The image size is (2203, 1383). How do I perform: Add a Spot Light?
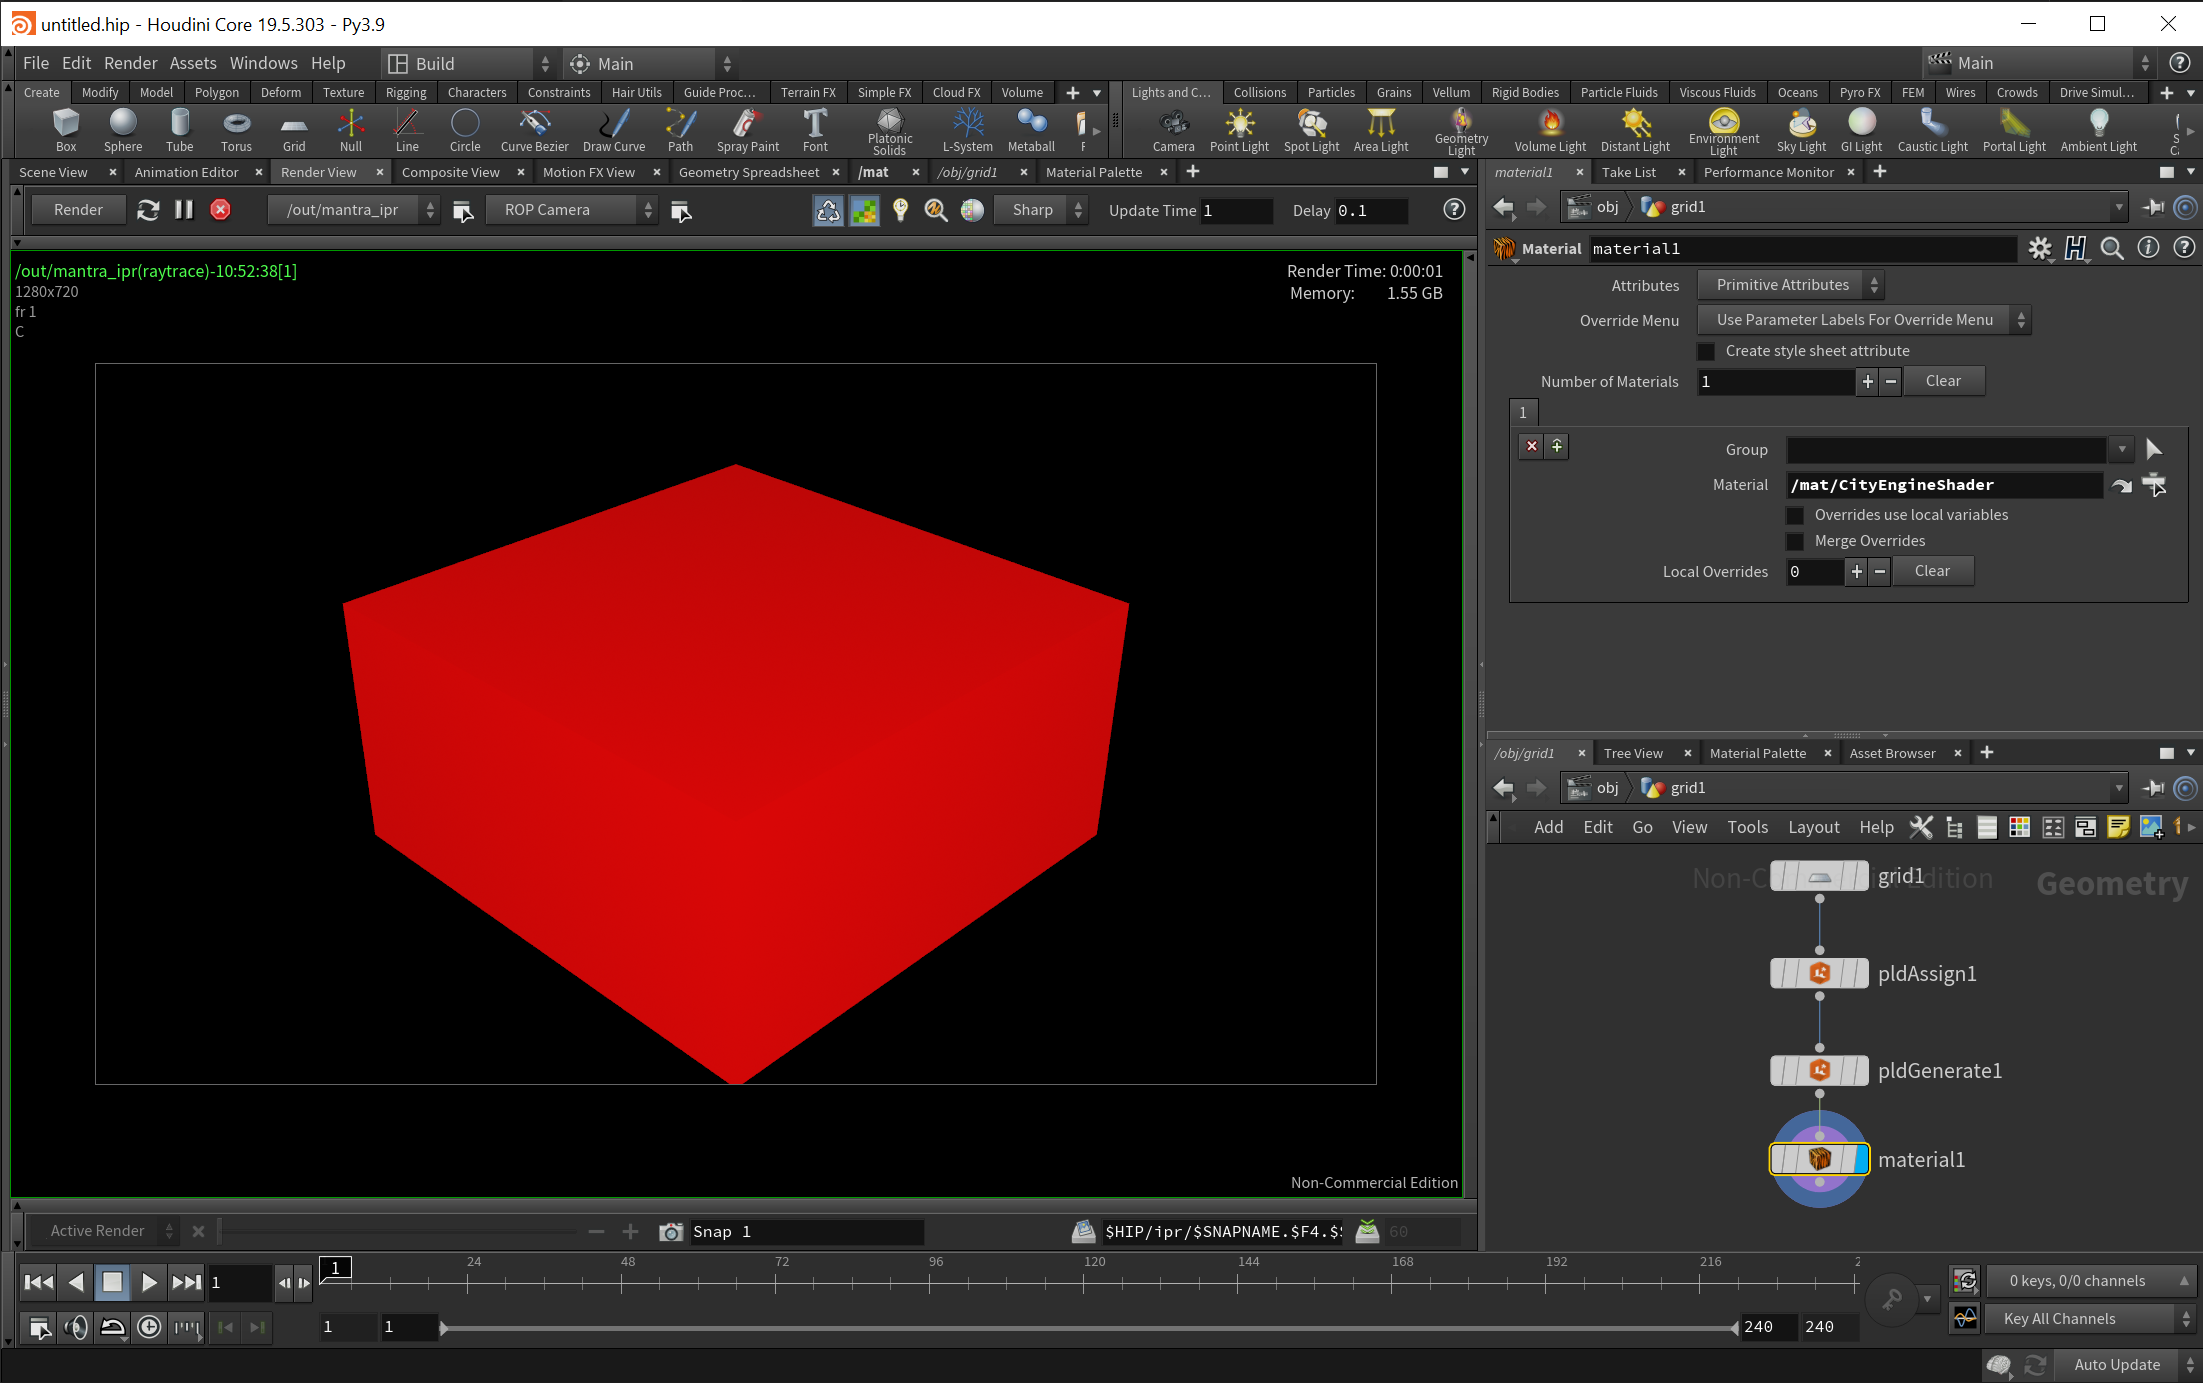coord(1311,131)
